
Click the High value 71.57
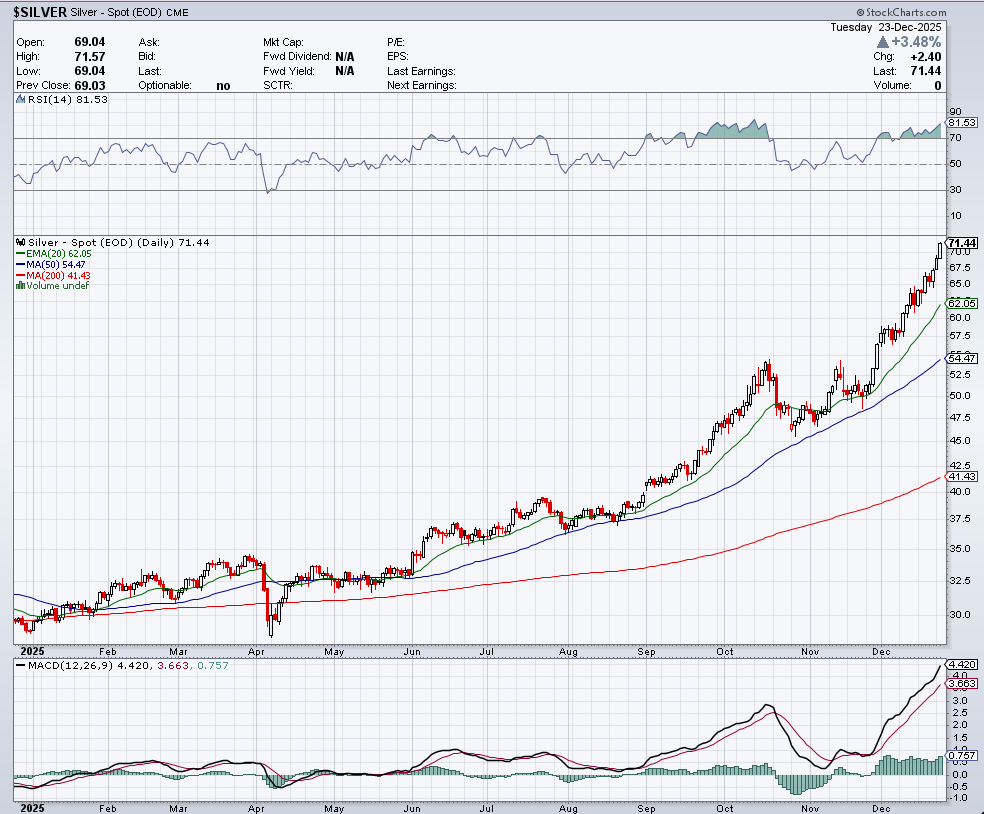(90, 56)
